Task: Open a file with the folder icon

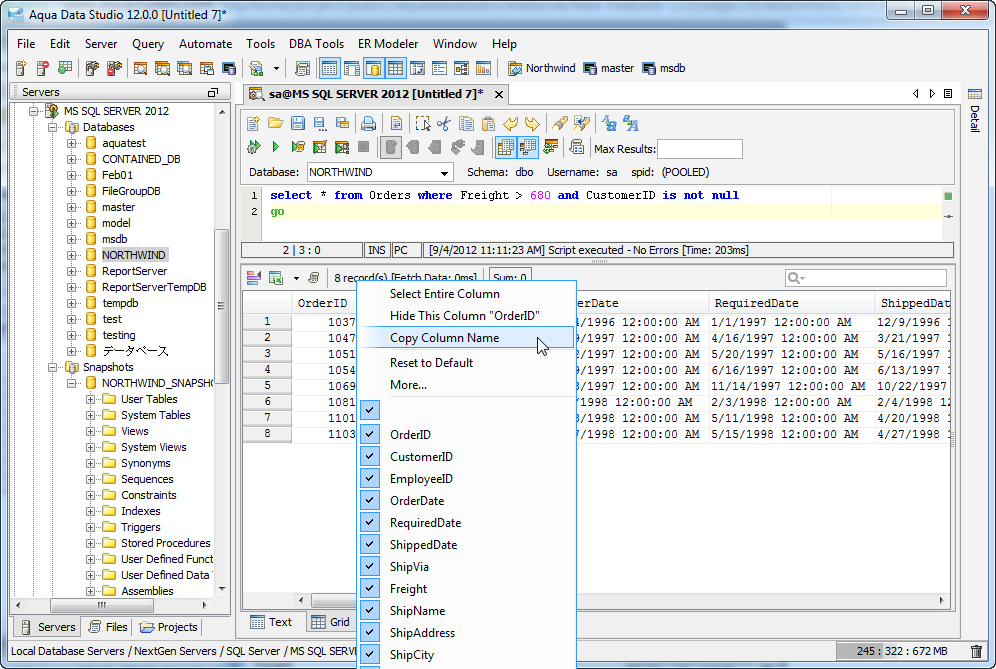Action: coord(275,124)
